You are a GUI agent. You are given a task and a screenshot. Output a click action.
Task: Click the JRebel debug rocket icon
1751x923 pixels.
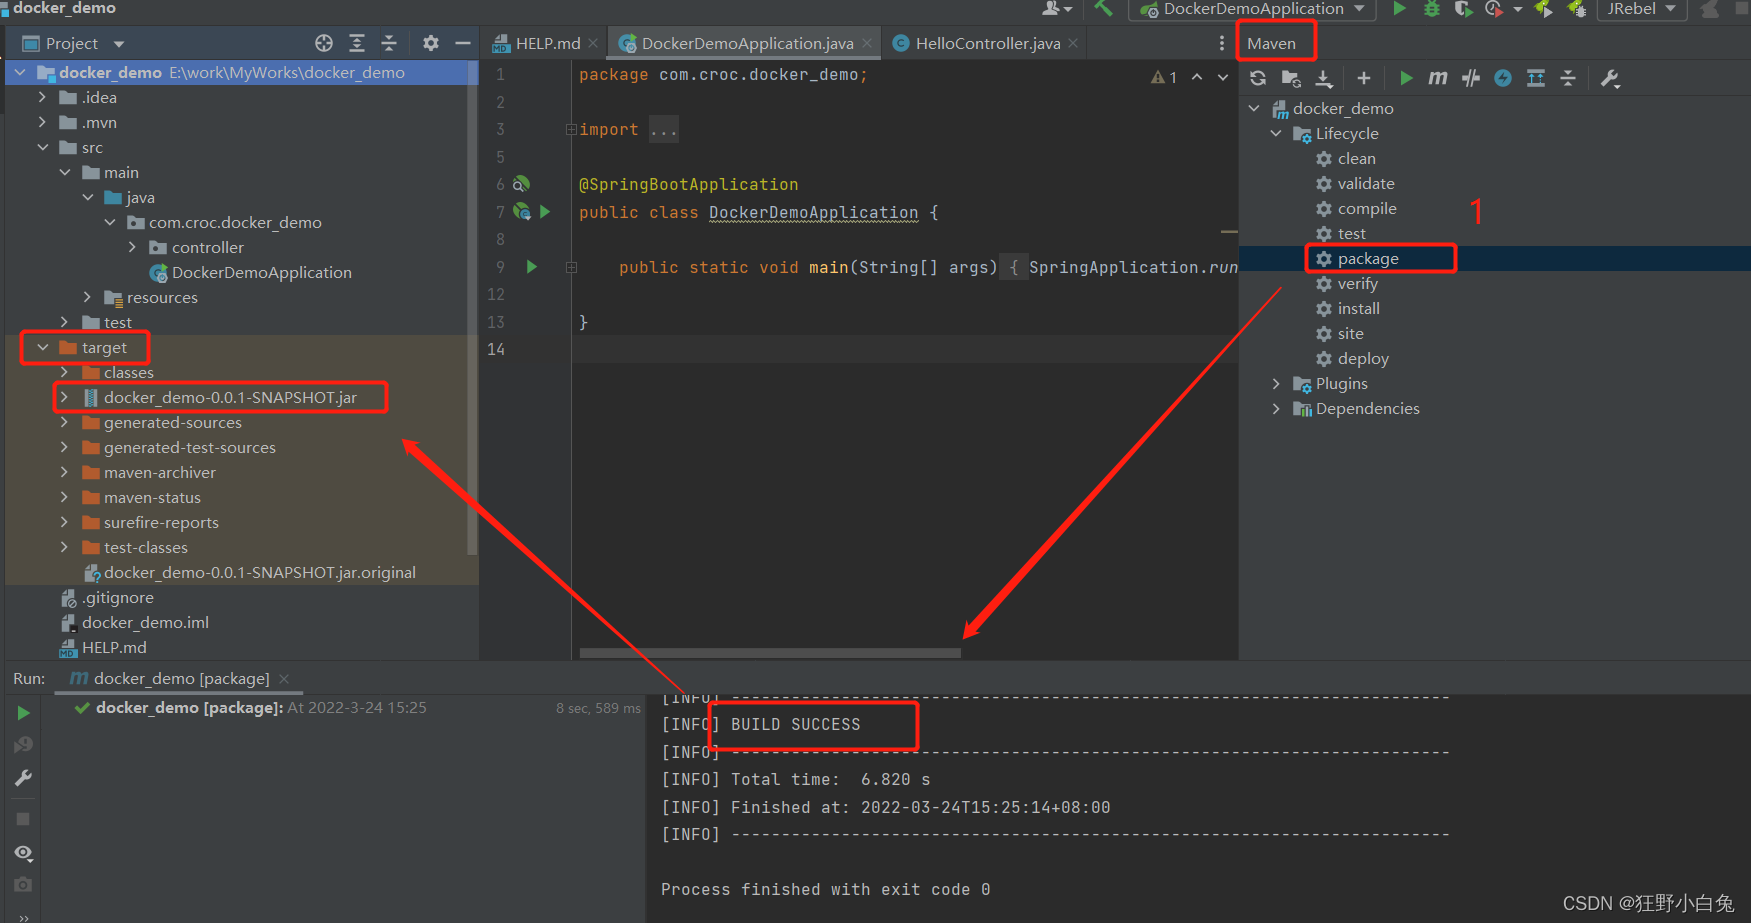pos(1576,8)
